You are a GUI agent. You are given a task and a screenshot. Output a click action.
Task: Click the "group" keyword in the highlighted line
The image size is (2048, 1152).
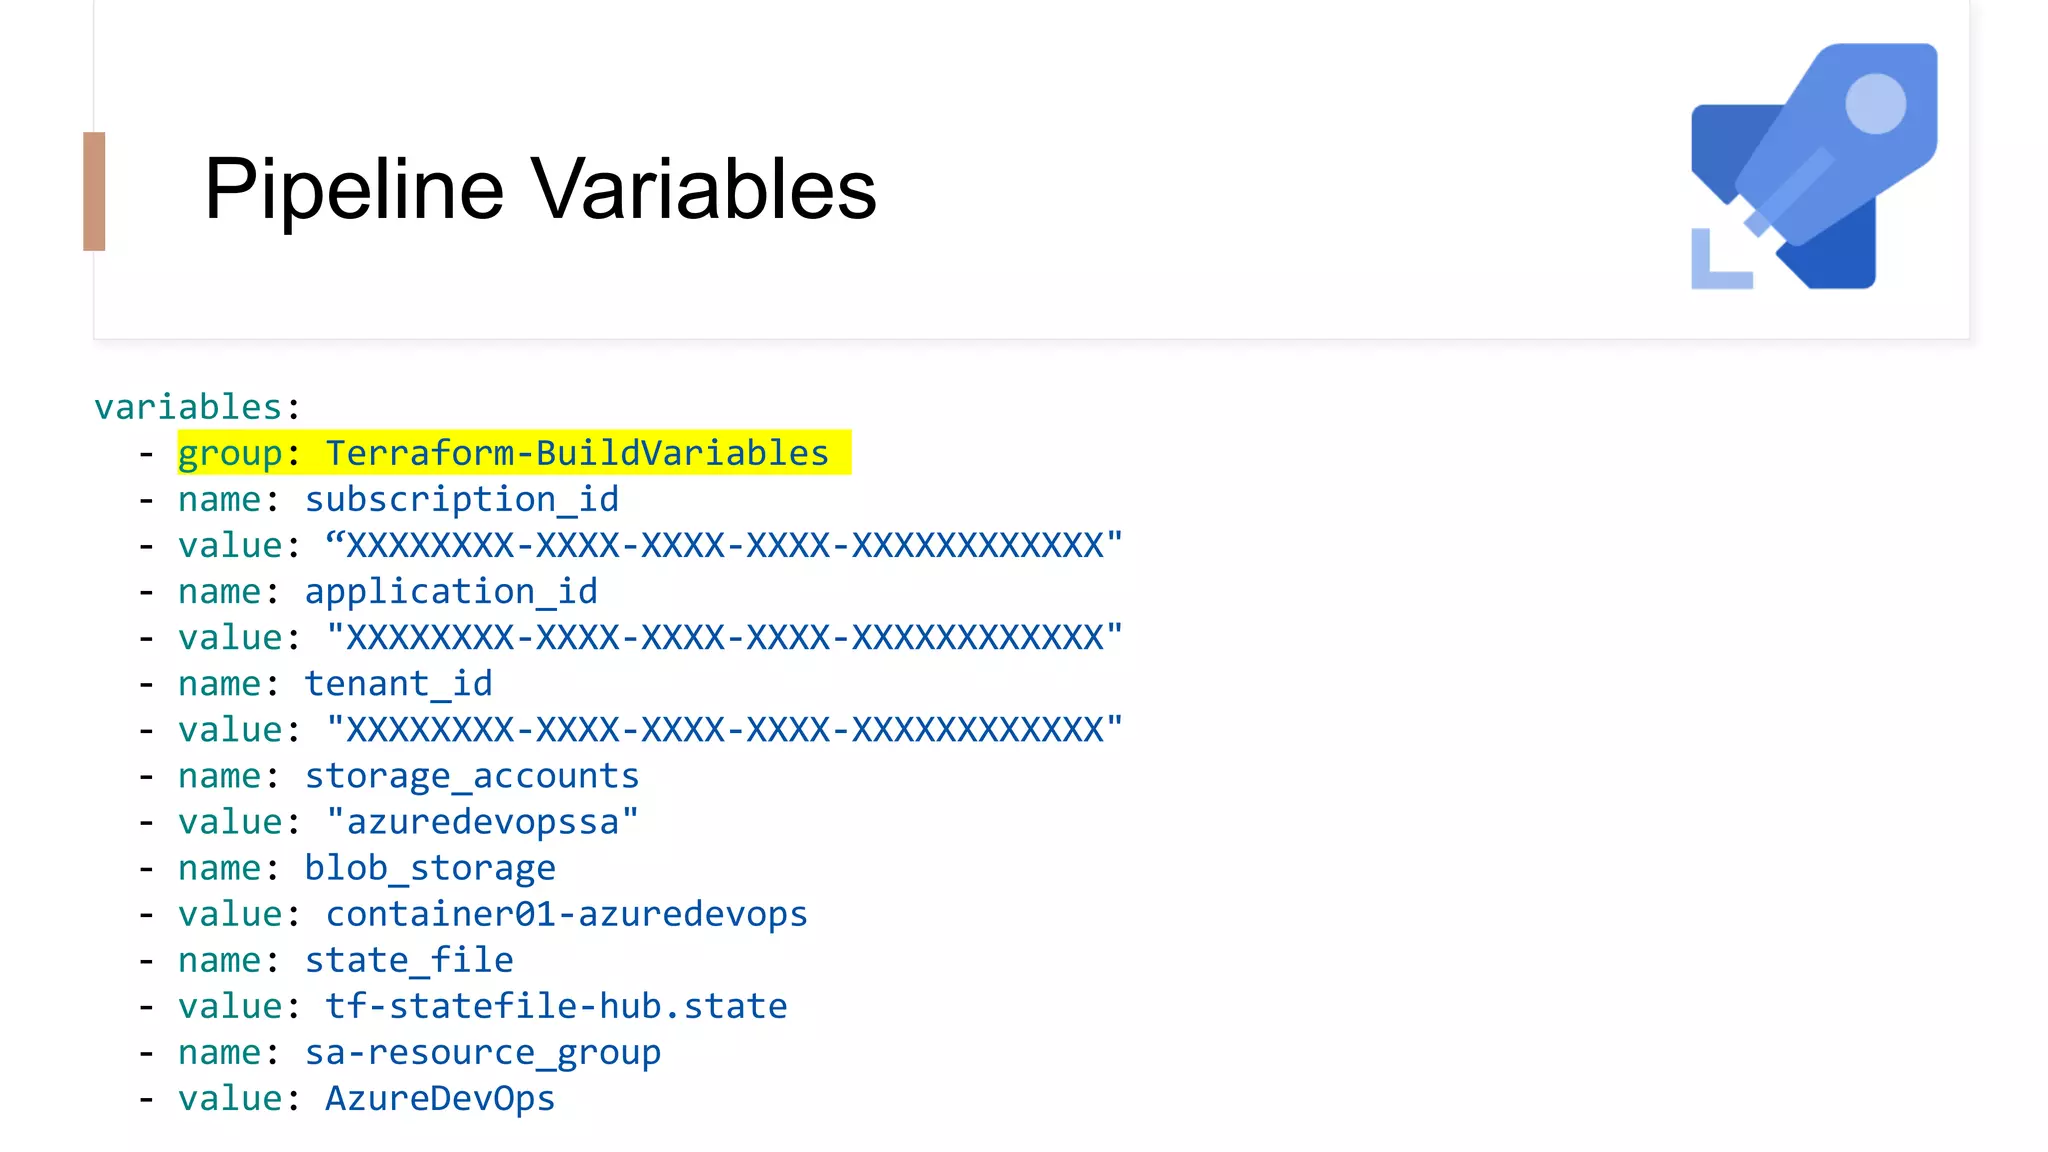click(x=230, y=453)
